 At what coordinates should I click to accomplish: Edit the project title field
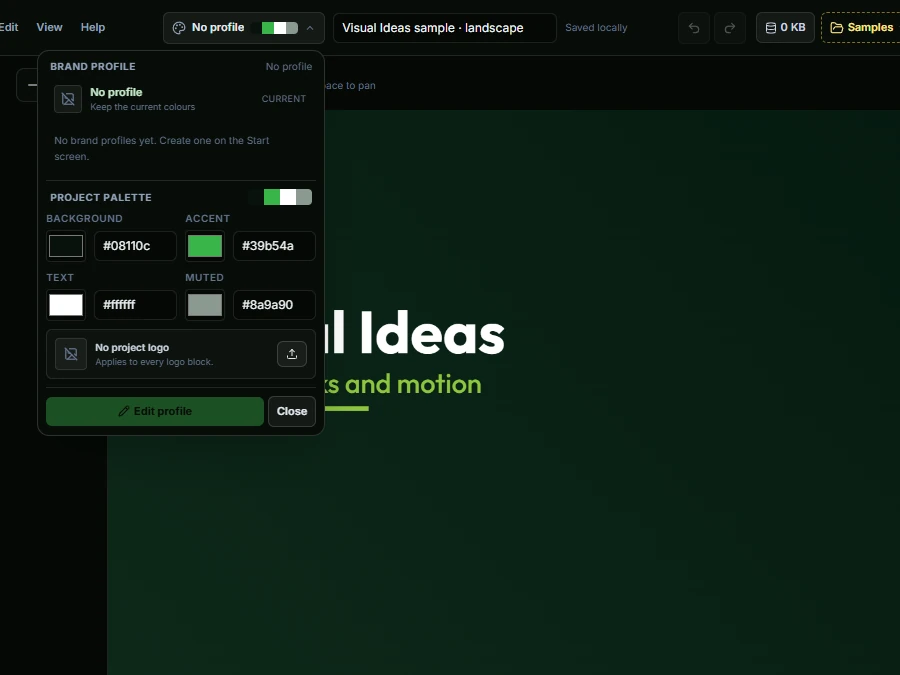click(445, 28)
